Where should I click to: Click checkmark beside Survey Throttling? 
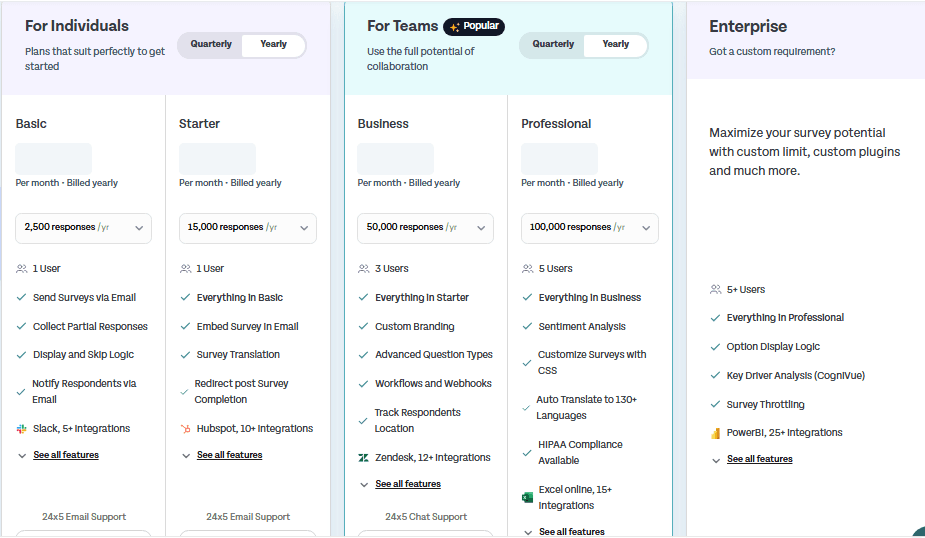pyautogui.click(x=716, y=404)
